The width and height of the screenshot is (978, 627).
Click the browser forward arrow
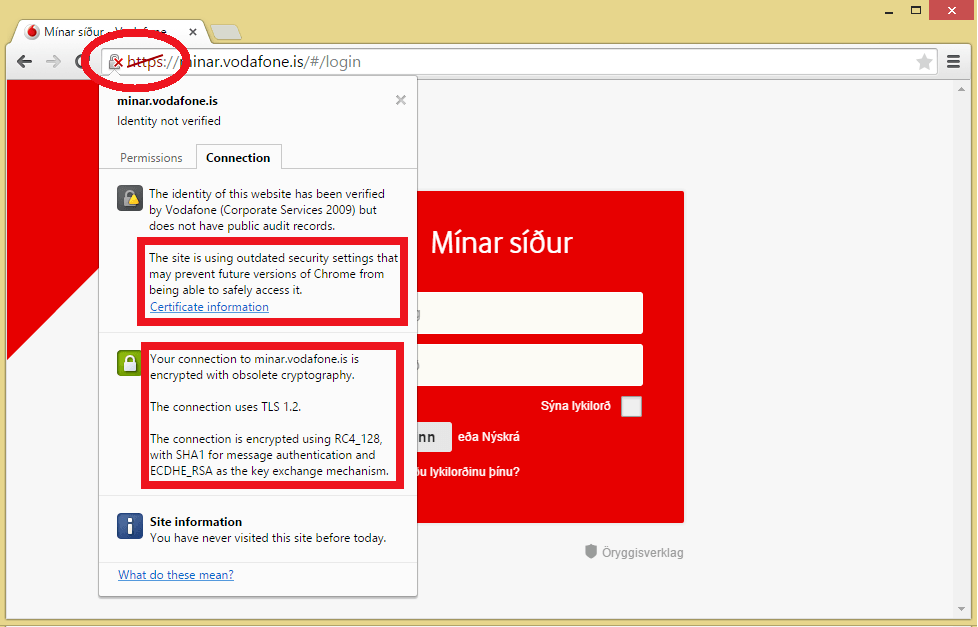54,62
